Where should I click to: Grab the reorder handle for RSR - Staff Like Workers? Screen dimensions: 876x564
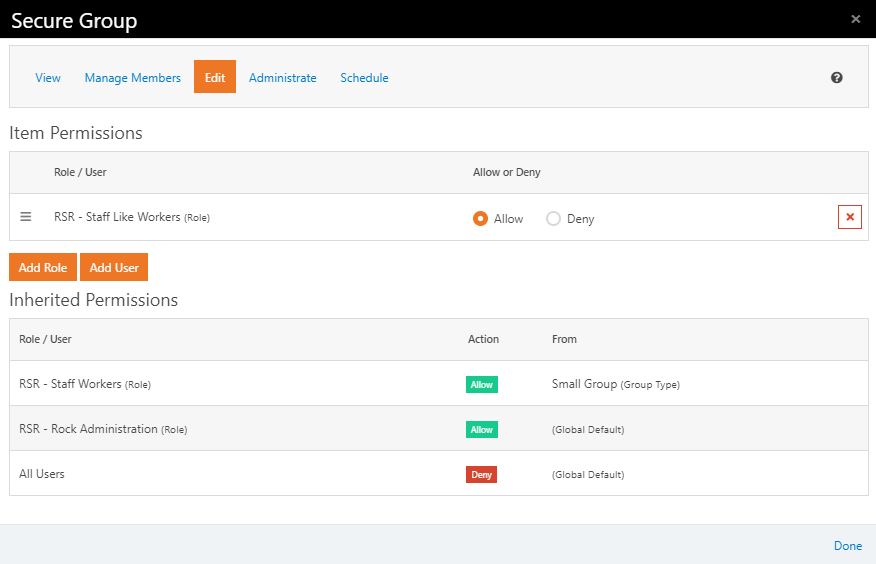click(26, 217)
